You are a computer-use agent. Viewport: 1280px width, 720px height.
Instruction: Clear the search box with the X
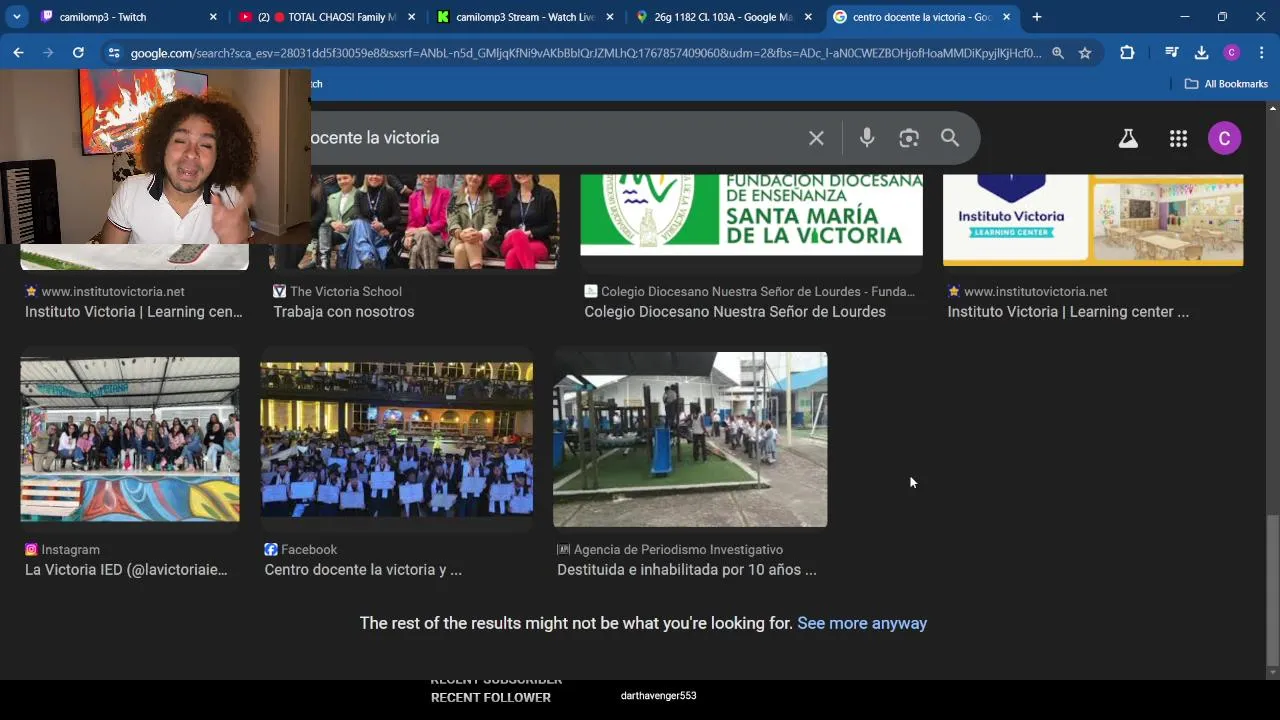coord(816,138)
